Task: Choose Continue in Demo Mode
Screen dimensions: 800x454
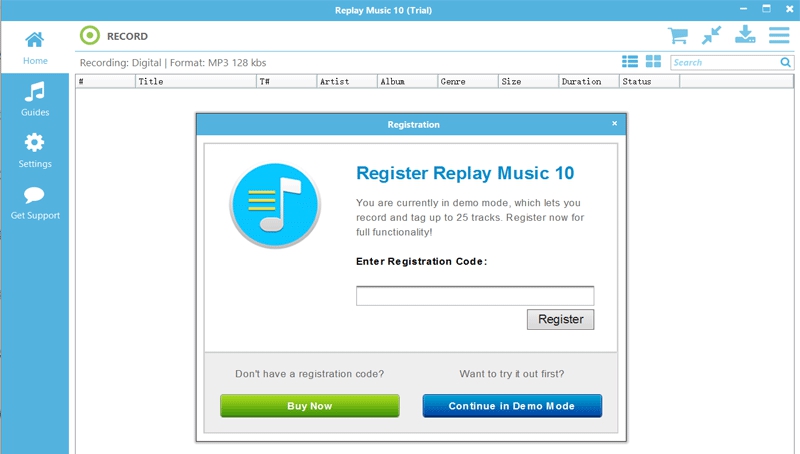Action: 512,406
